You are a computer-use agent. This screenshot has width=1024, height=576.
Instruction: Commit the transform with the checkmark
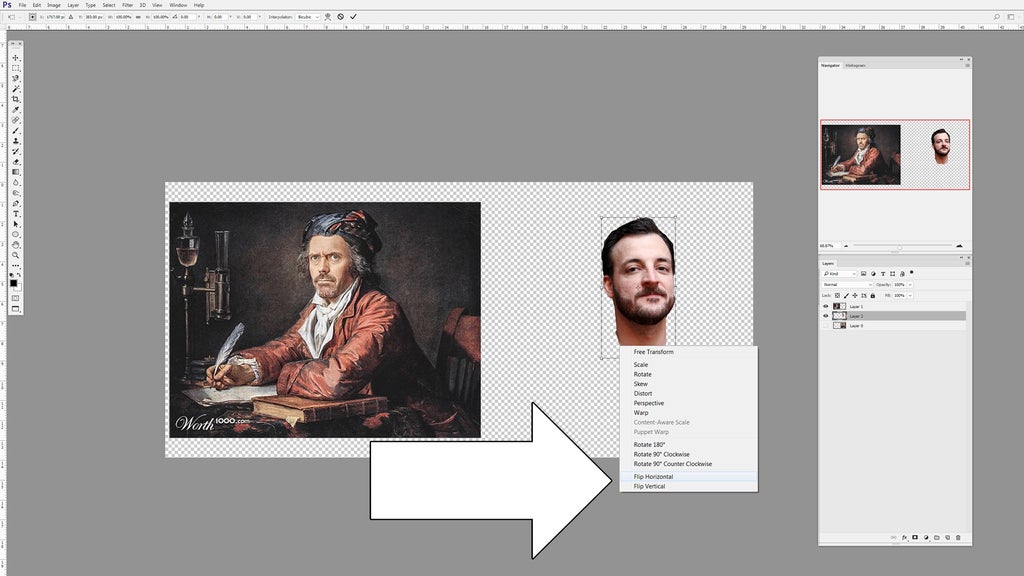353,17
